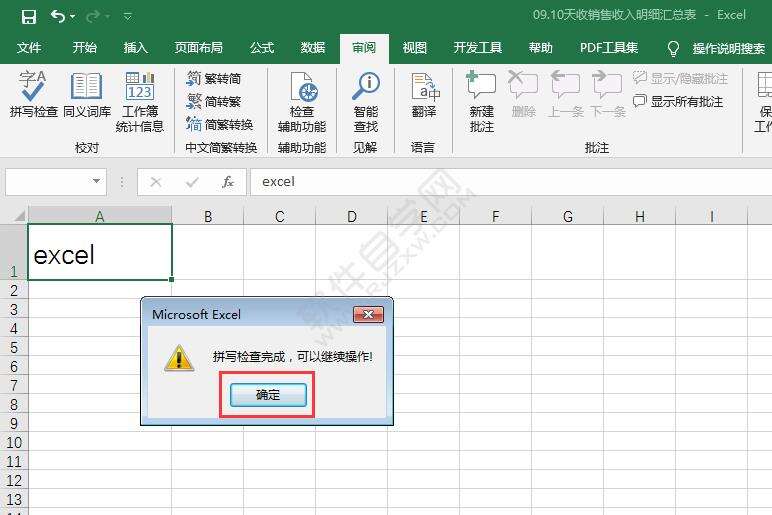The height and width of the screenshot is (515, 772).
Task: Open the Undo history dropdown arrow
Action: [73, 17]
